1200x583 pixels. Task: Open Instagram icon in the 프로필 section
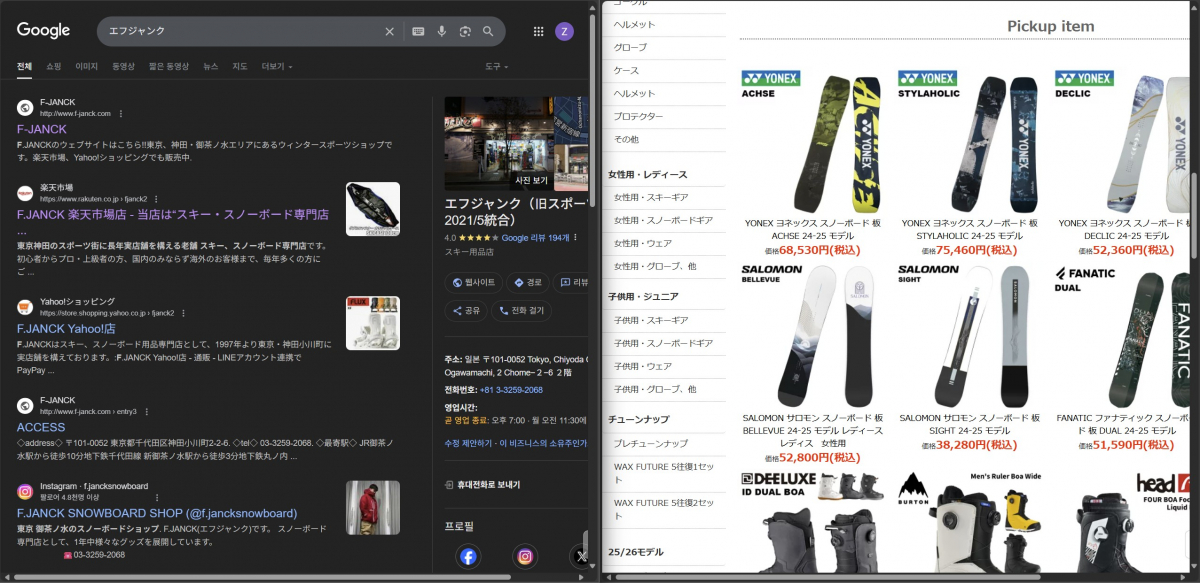click(525, 556)
